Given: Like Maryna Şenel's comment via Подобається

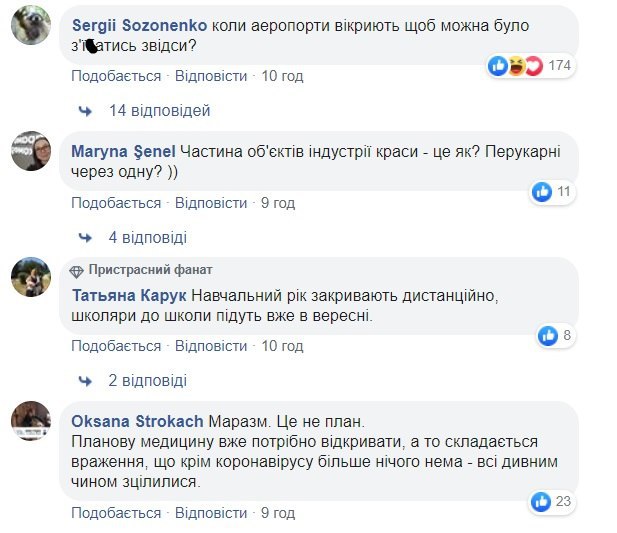Looking at the screenshot, I should pyautogui.click(x=116, y=203).
